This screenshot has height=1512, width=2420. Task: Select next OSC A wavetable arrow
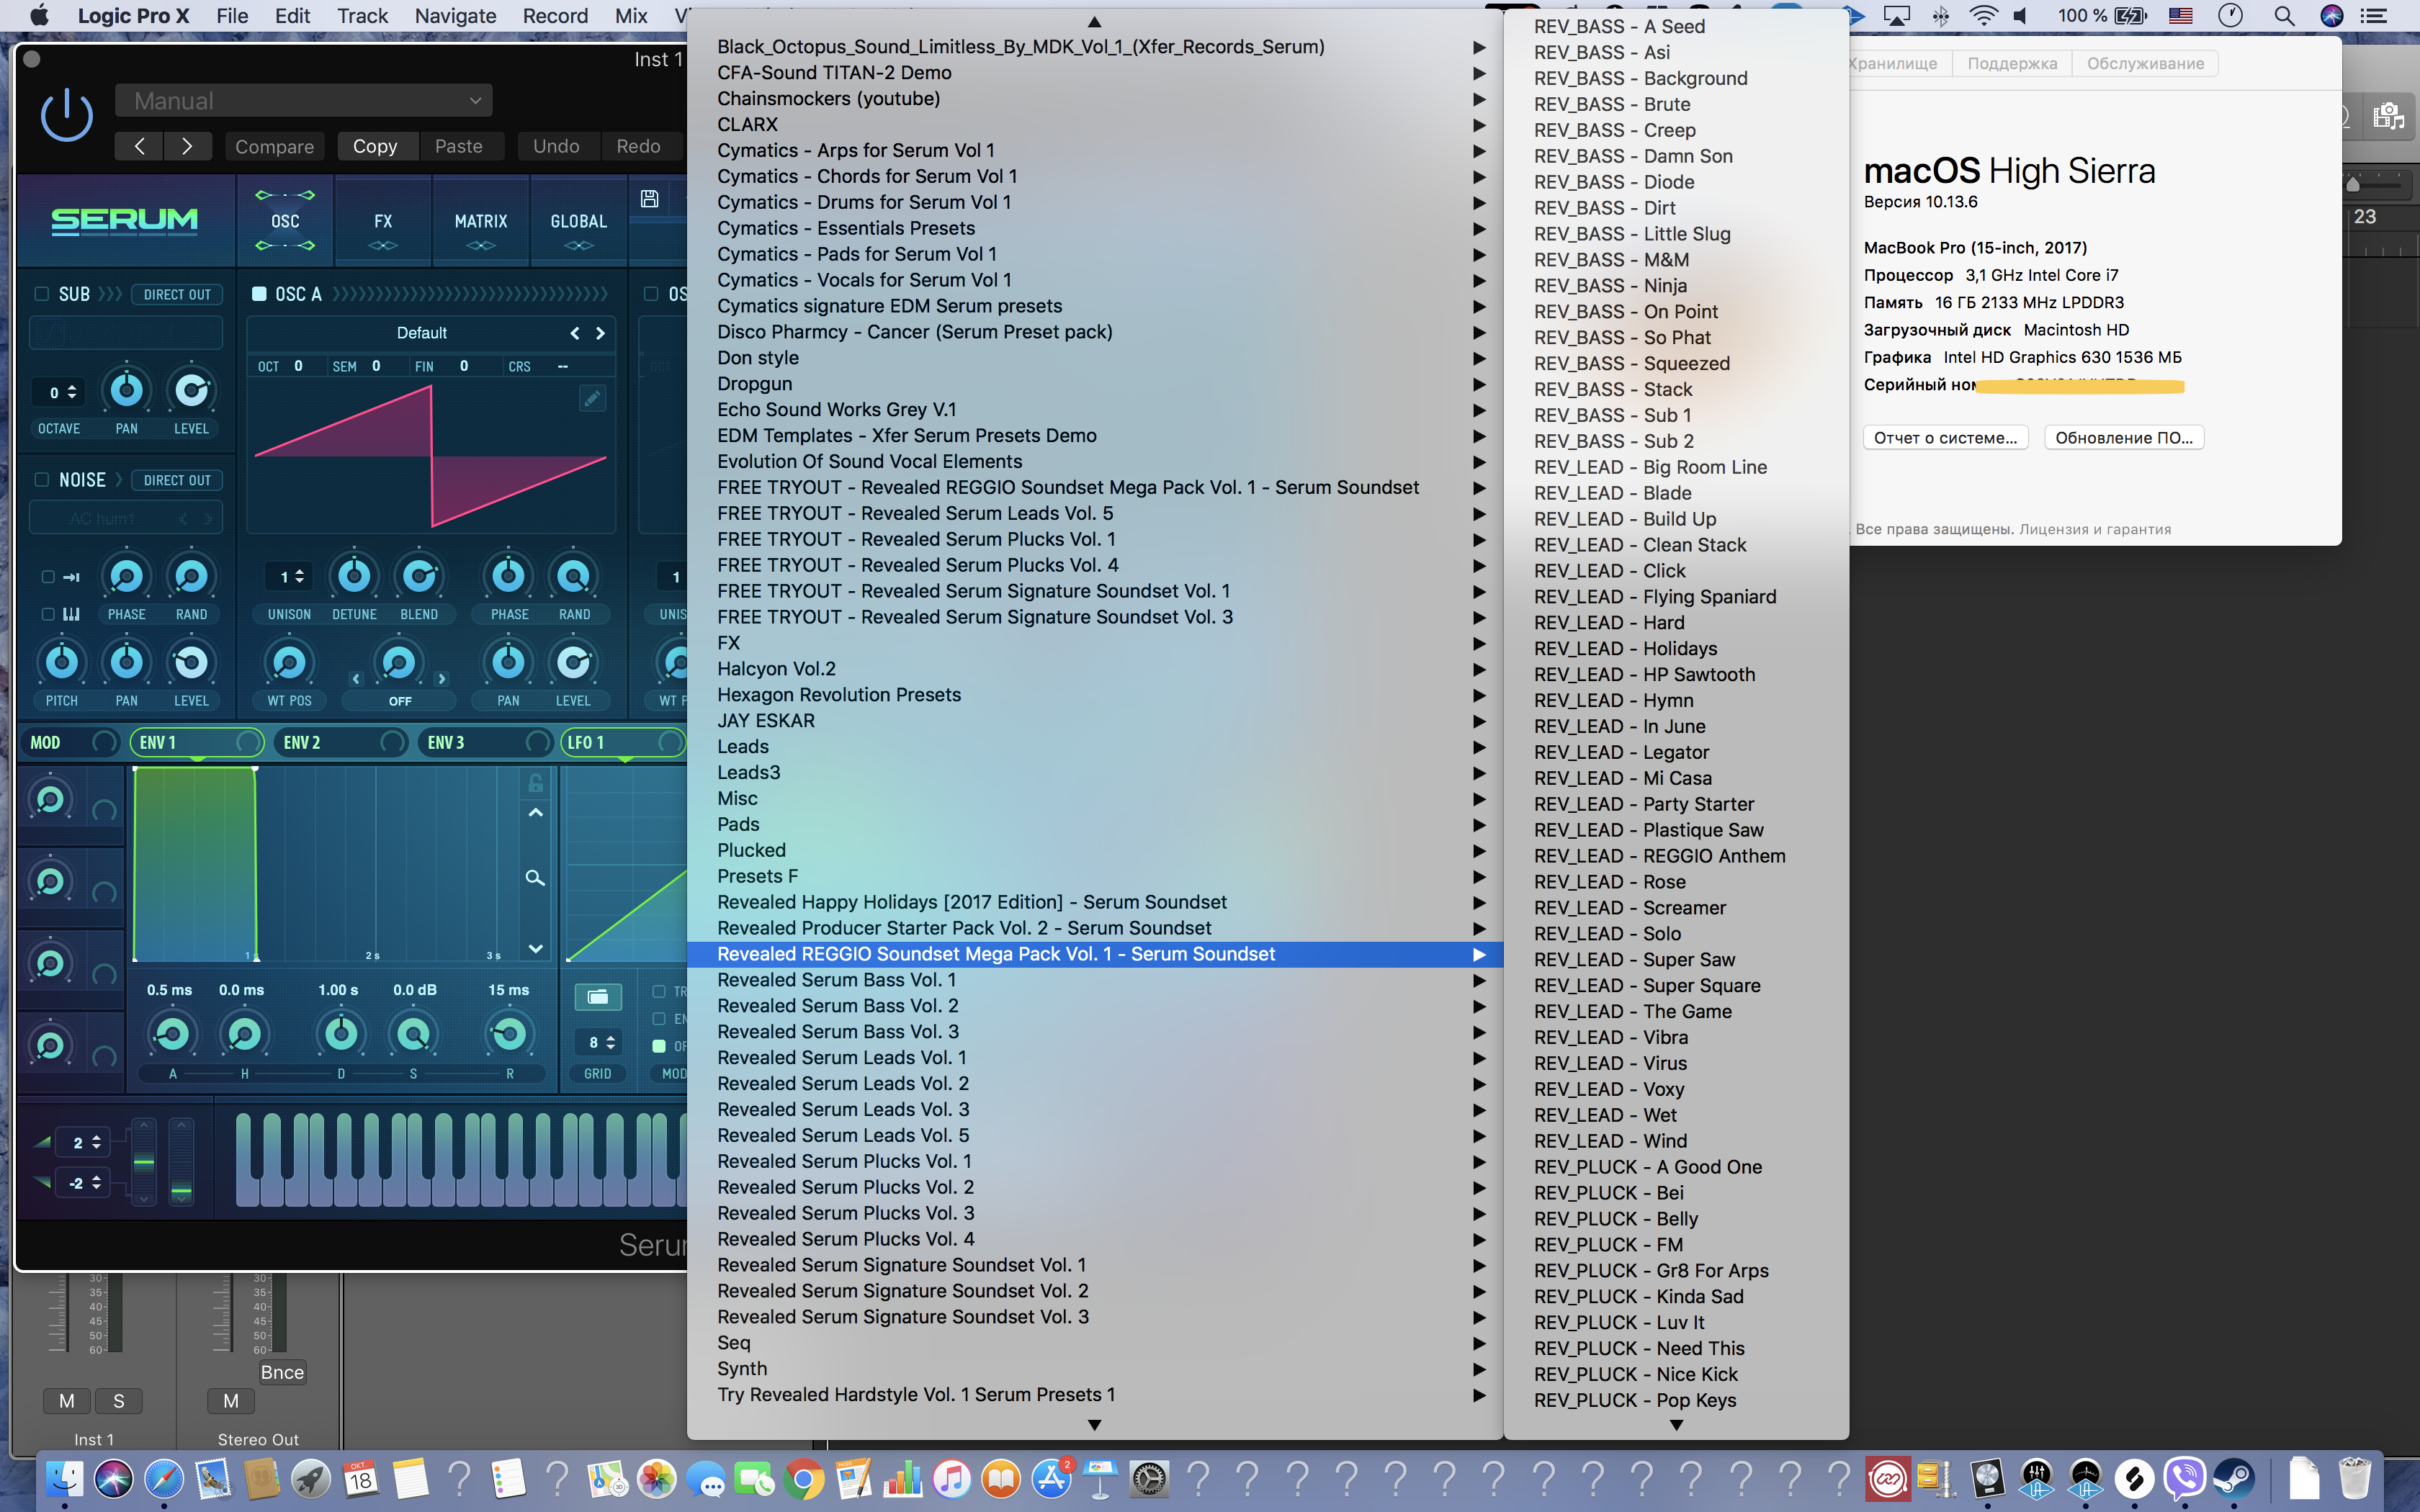click(600, 333)
